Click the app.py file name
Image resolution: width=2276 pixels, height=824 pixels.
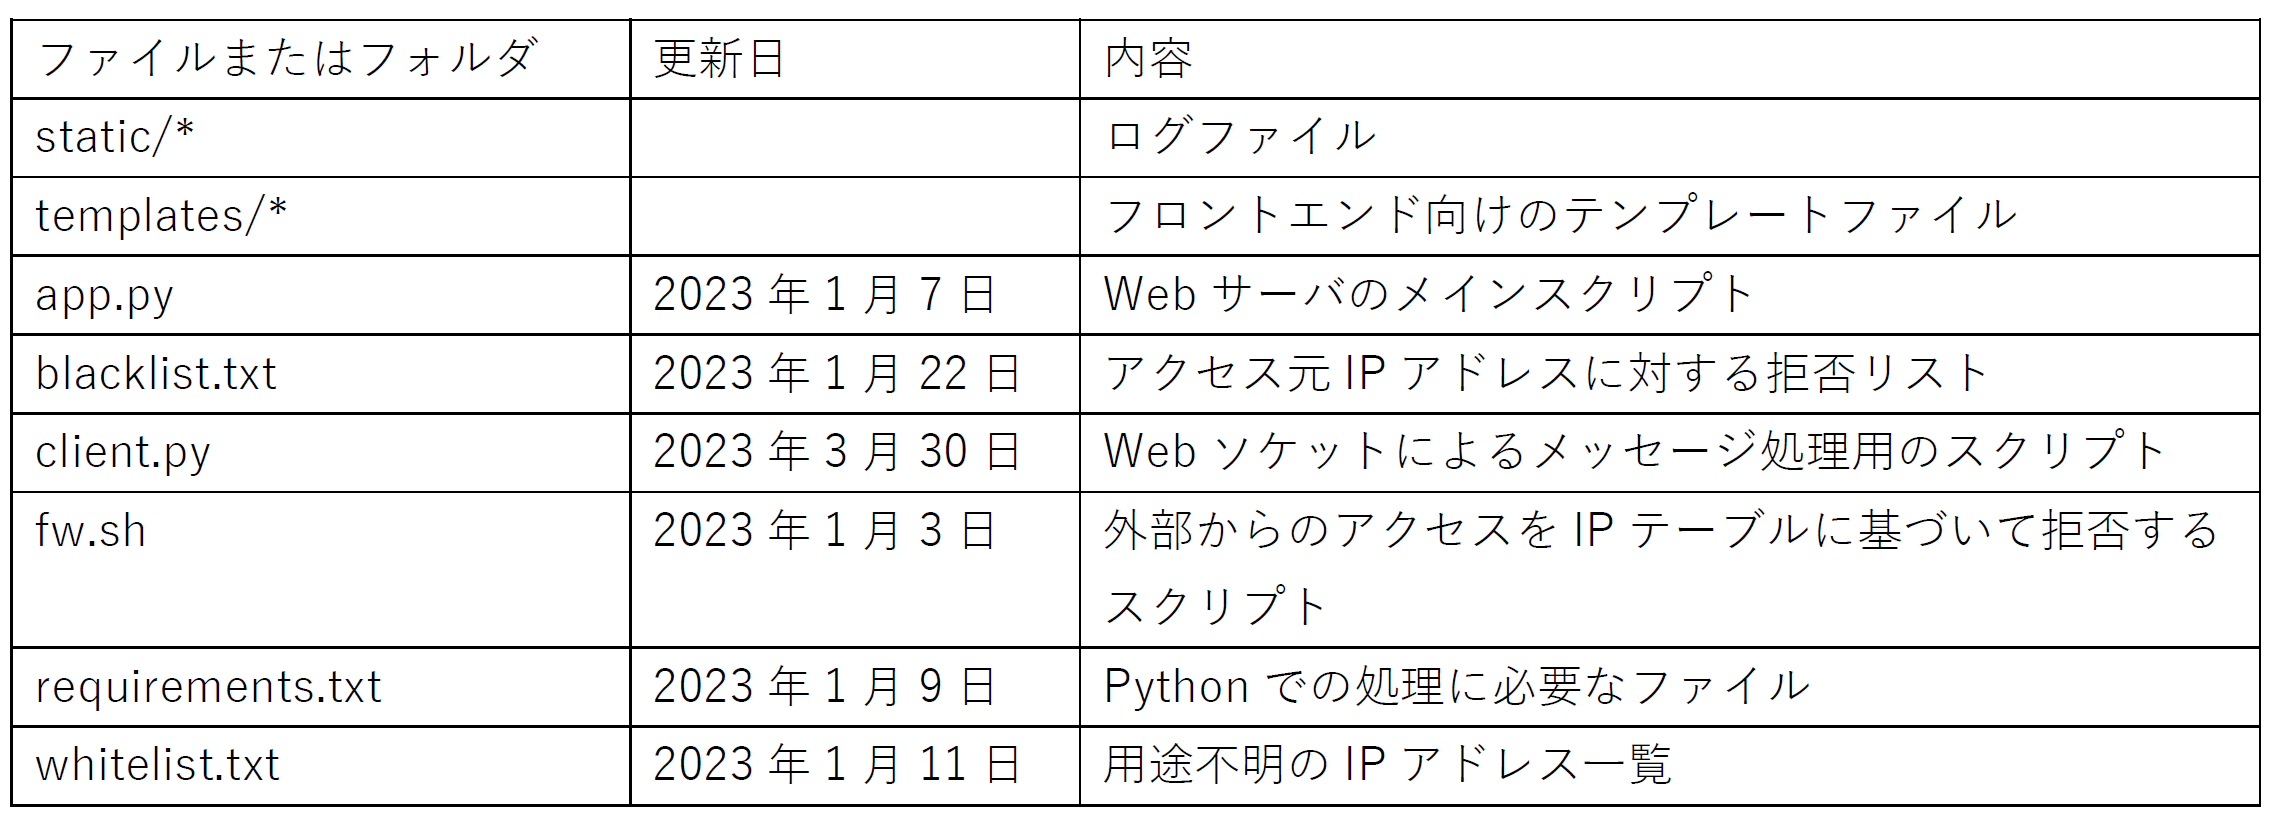(104, 295)
